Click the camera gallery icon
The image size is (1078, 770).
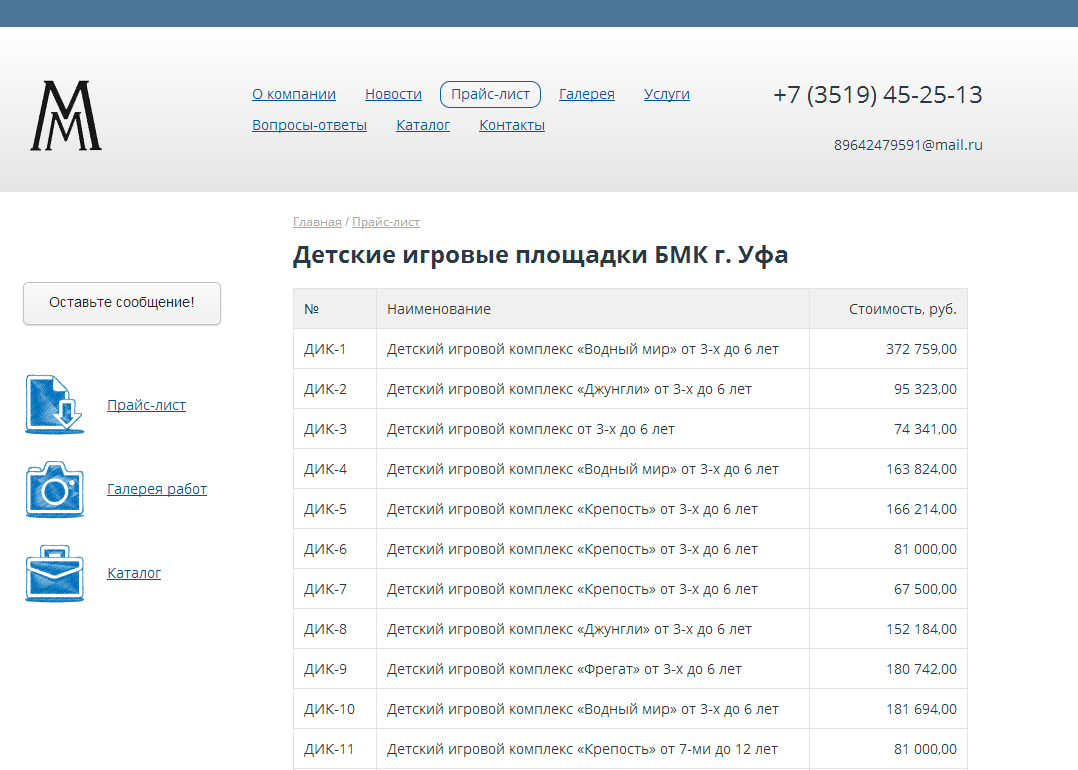pyautogui.click(x=54, y=489)
